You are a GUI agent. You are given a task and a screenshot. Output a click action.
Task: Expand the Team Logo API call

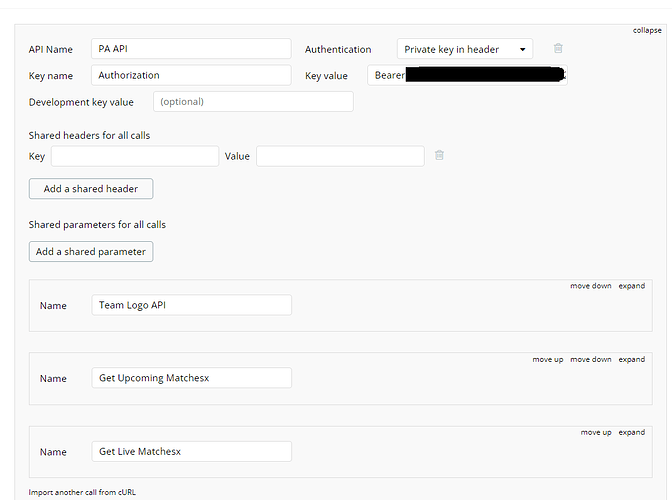(631, 286)
